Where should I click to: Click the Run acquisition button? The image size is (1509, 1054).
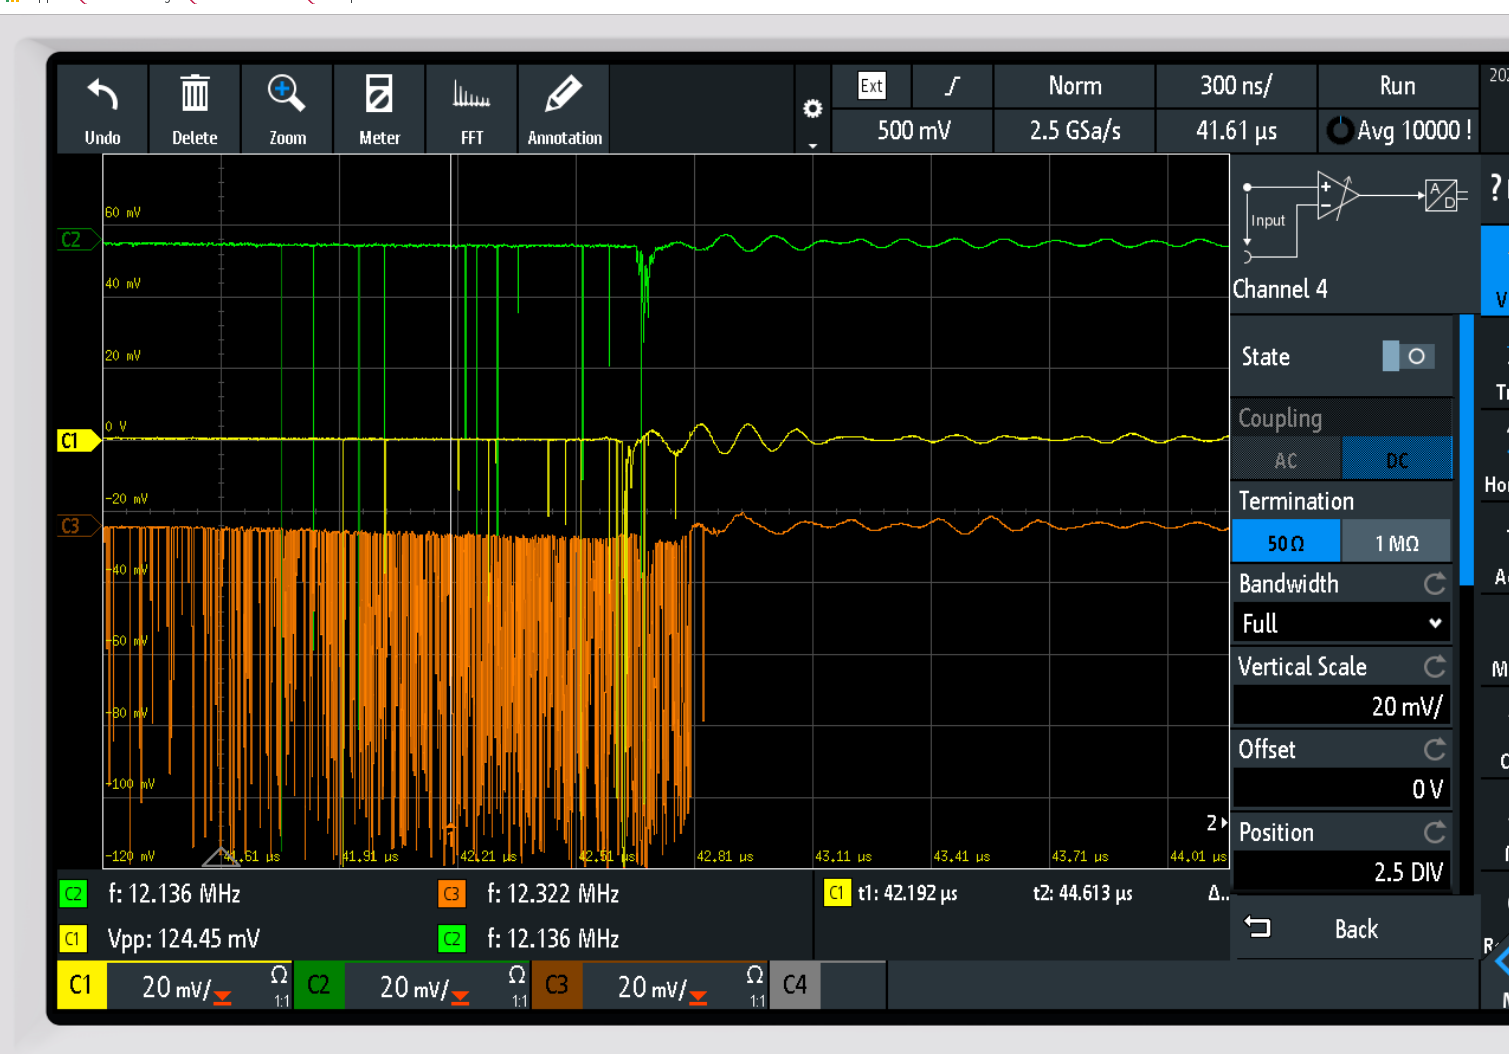click(x=1397, y=86)
